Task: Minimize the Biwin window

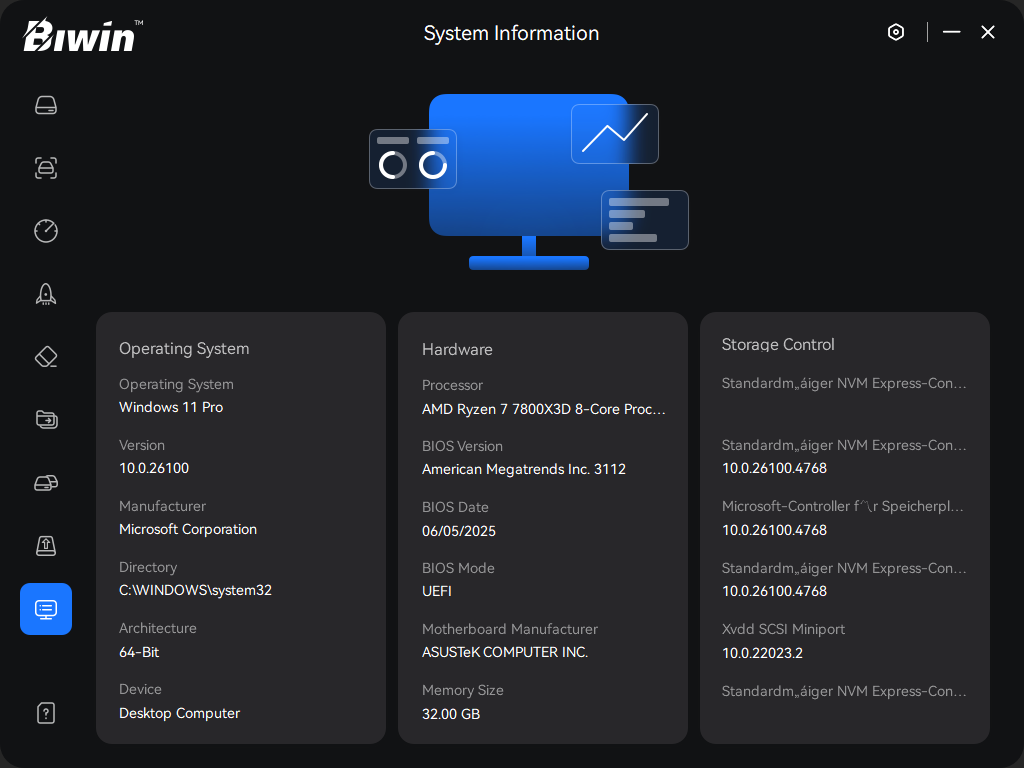Action: (951, 32)
